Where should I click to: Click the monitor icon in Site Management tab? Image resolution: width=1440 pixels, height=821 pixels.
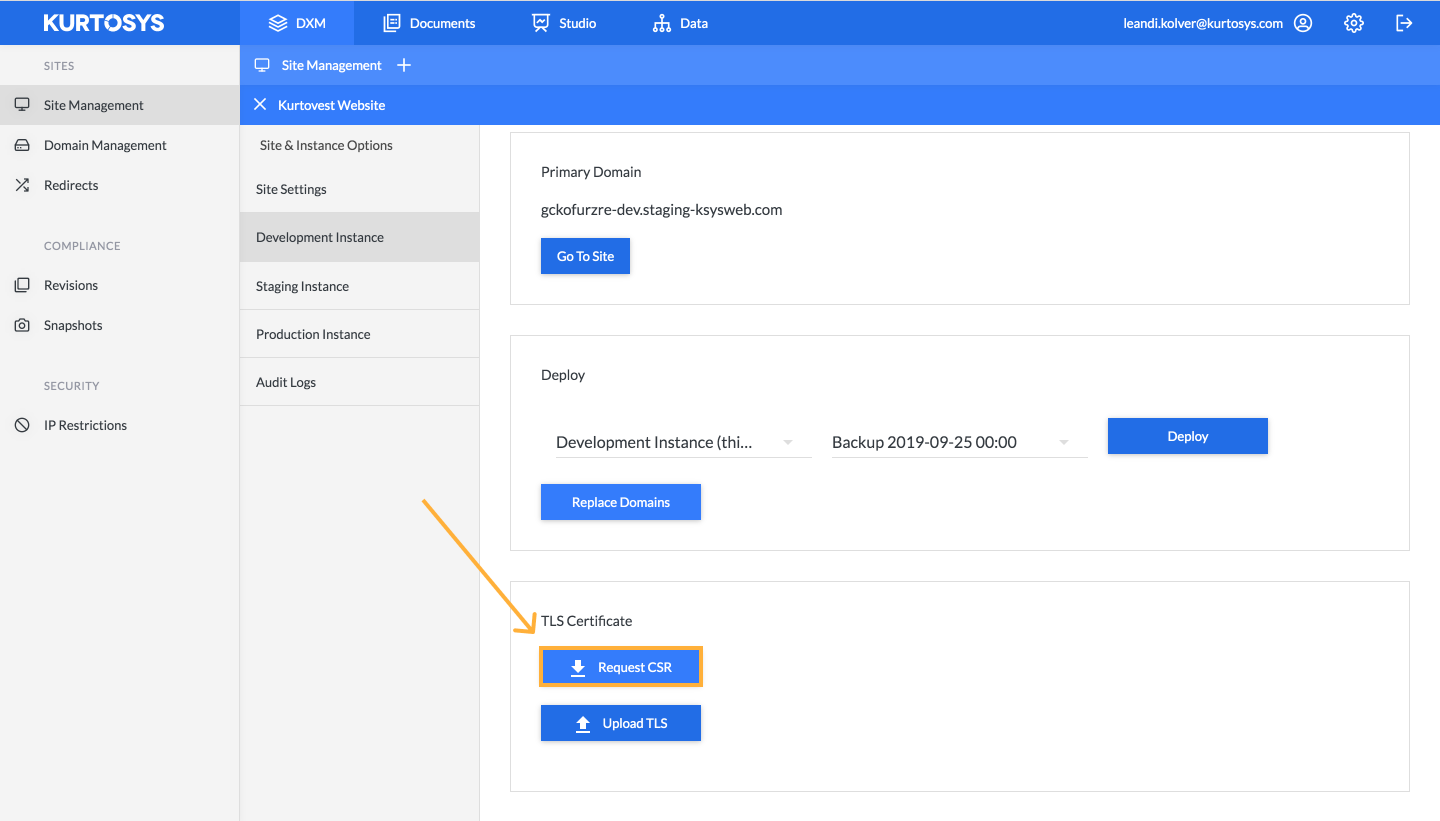coord(262,65)
